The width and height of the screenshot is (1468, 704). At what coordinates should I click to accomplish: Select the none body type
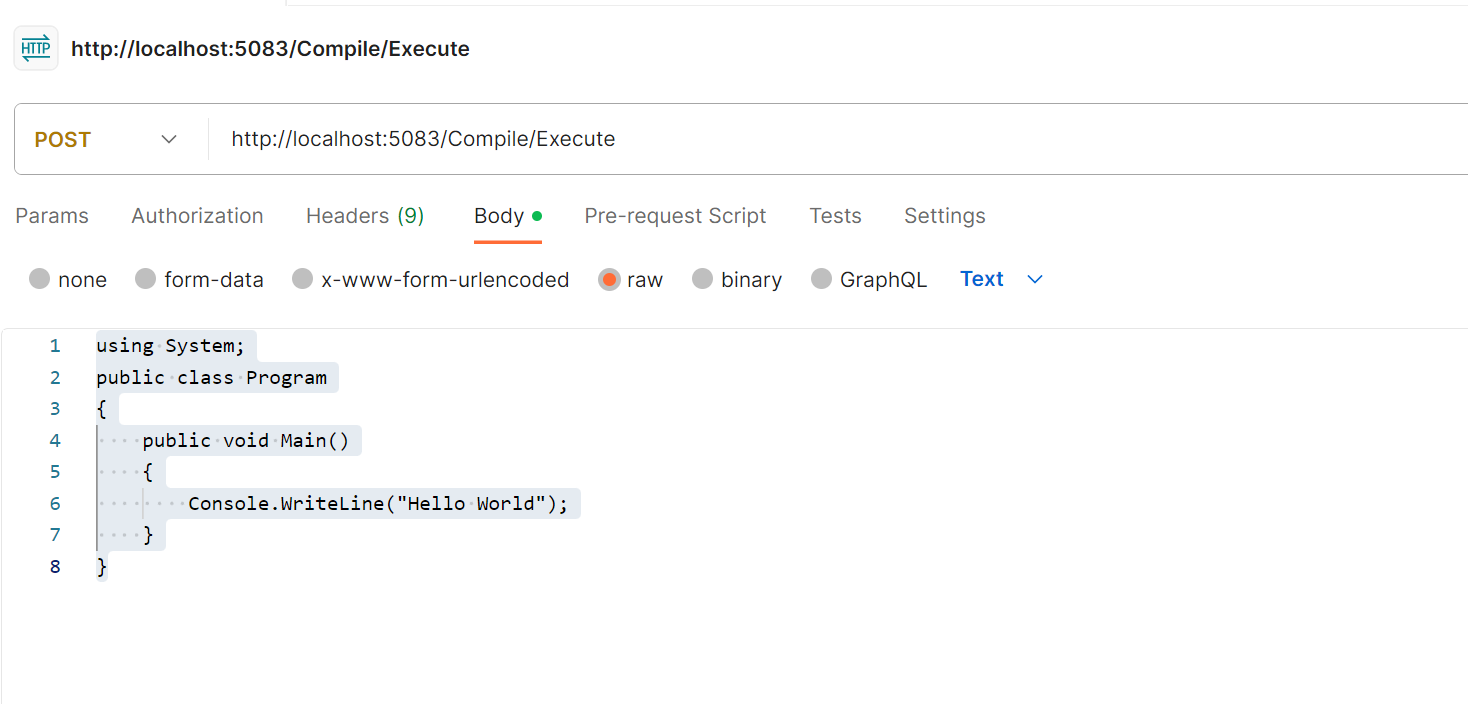pos(40,279)
